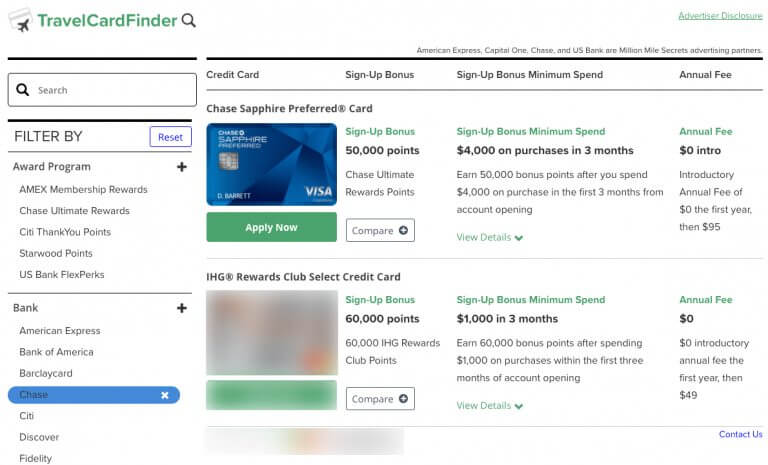
Task: Expand View Details for Chase Sapphire Preferred
Action: (x=489, y=238)
